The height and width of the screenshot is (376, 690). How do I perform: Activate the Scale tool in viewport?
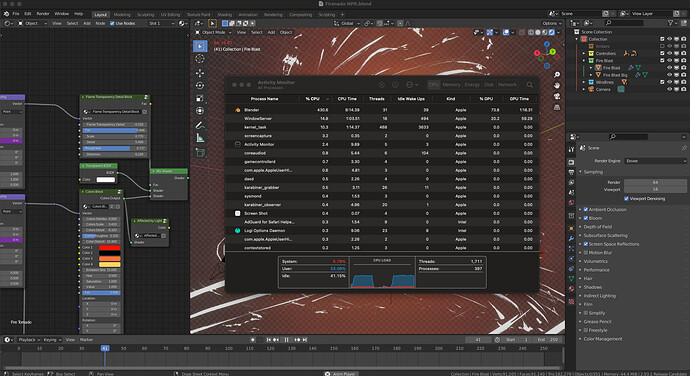tap(200, 98)
